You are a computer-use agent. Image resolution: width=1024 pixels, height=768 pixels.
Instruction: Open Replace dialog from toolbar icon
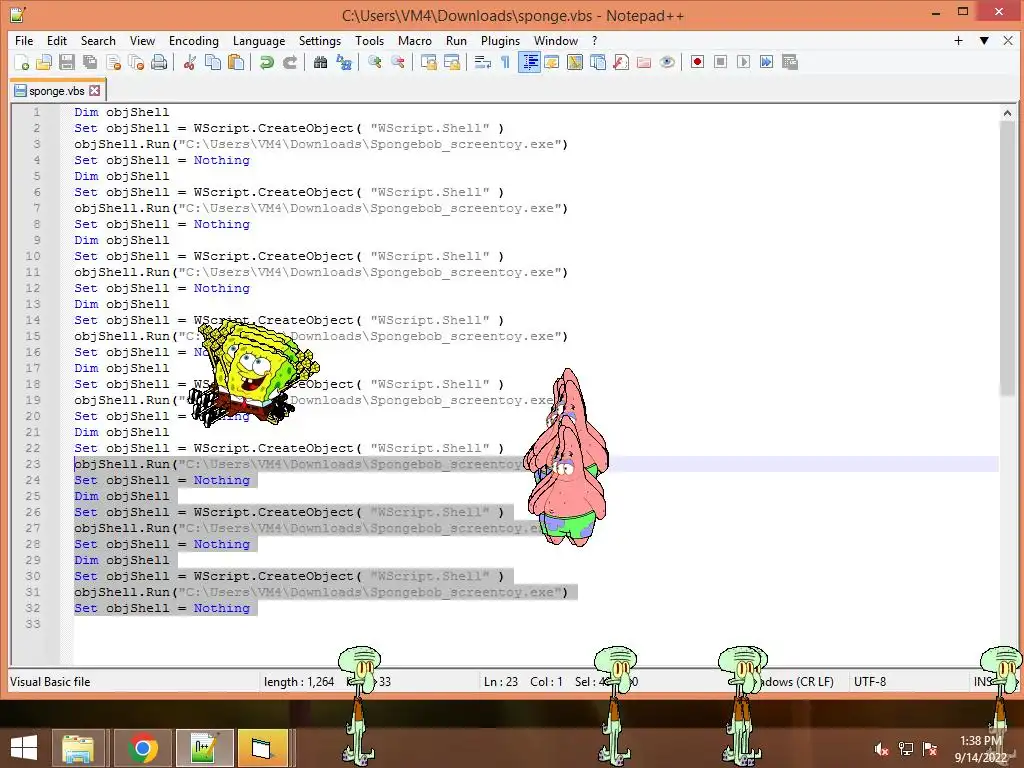pyautogui.click(x=344, y=62)
